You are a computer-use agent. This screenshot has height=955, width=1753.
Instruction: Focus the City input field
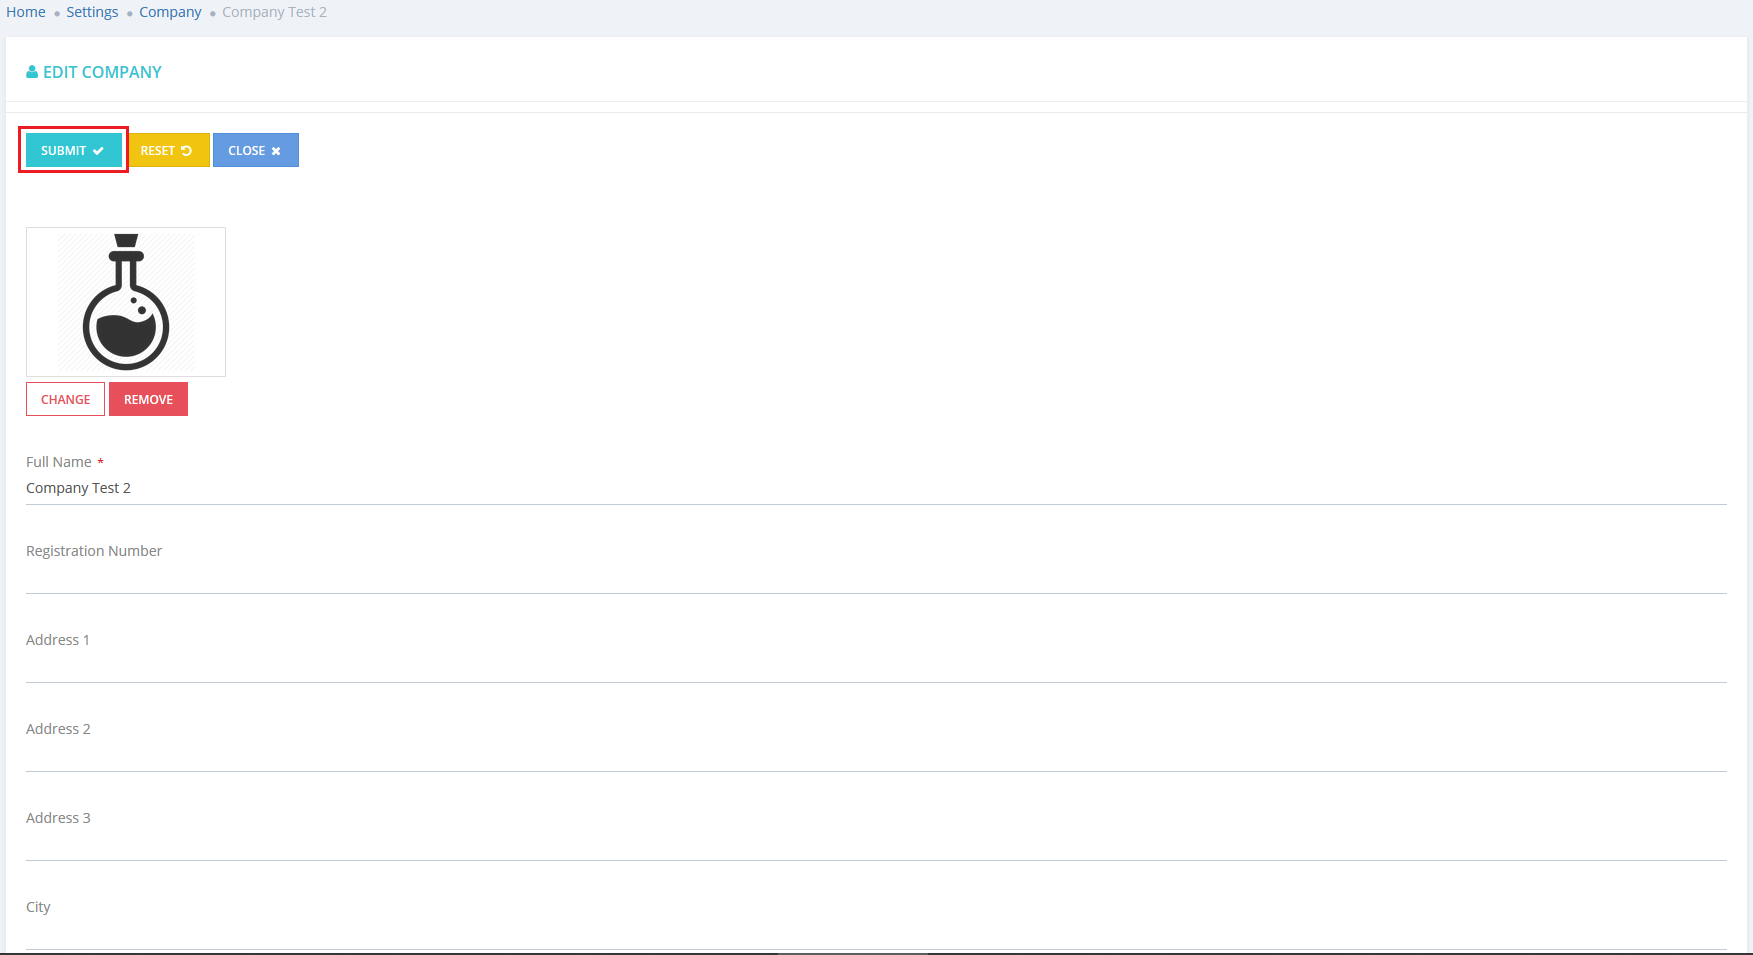tap(876, 933)
